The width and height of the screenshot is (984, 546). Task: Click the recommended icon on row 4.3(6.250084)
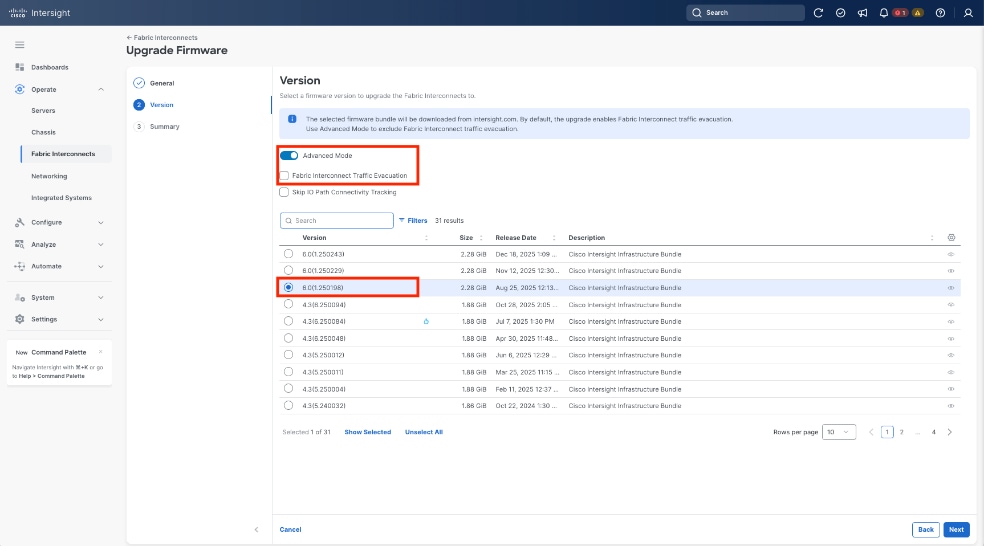(426, 321)
